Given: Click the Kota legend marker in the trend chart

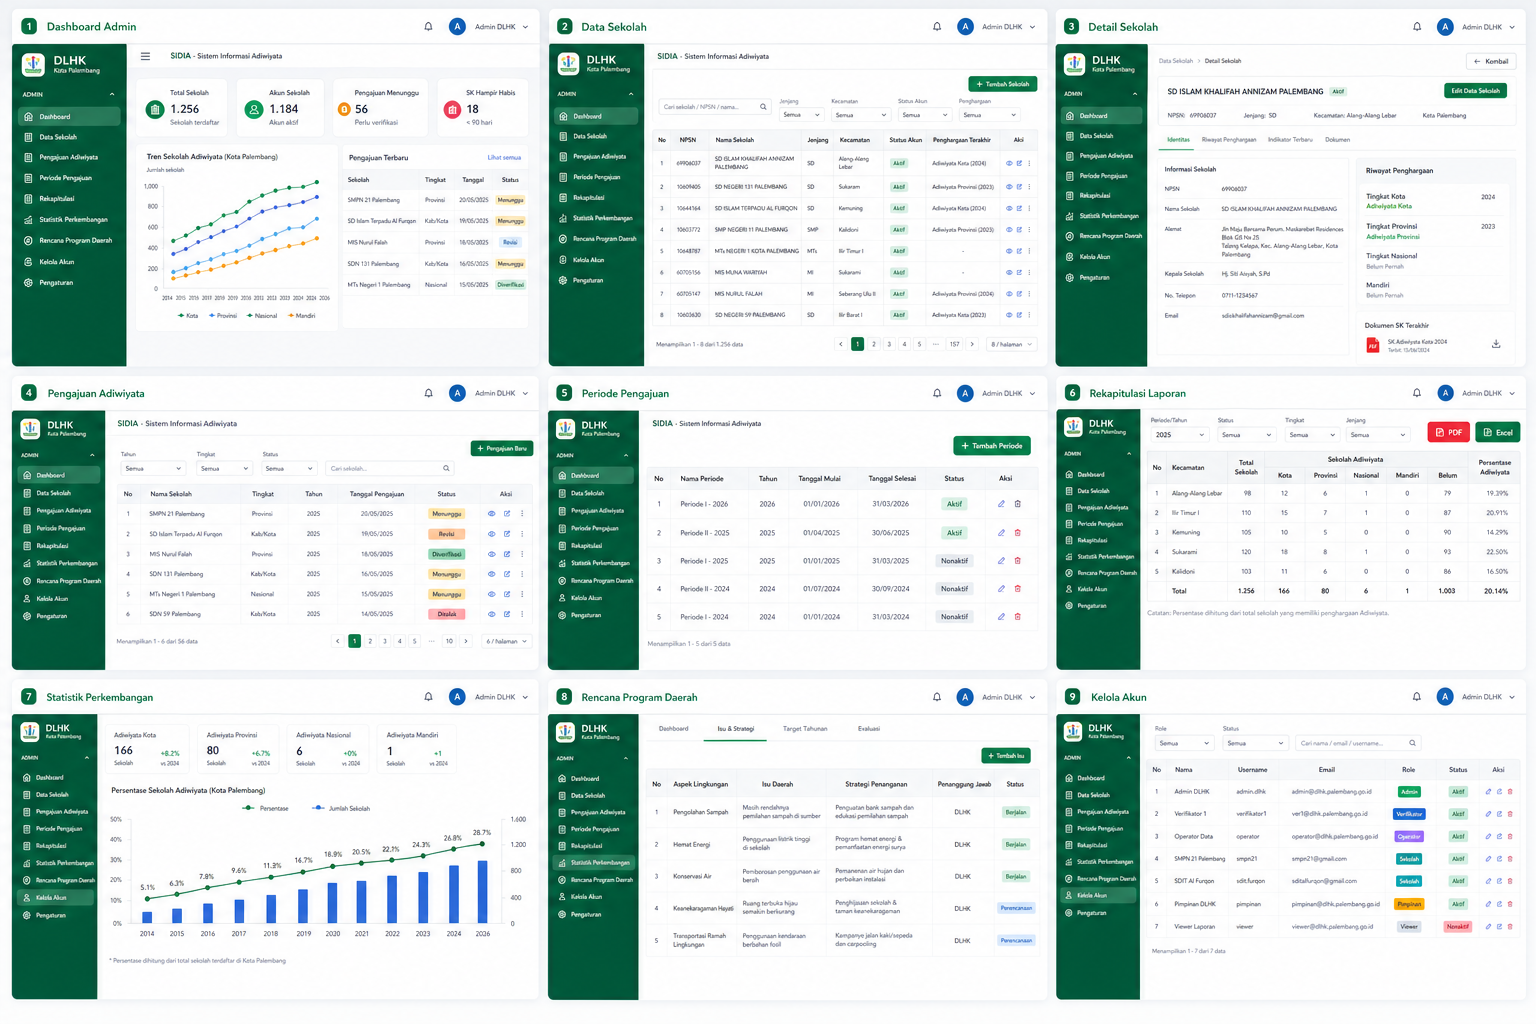Looking at the screenshot, I should (x=182, y=316).
